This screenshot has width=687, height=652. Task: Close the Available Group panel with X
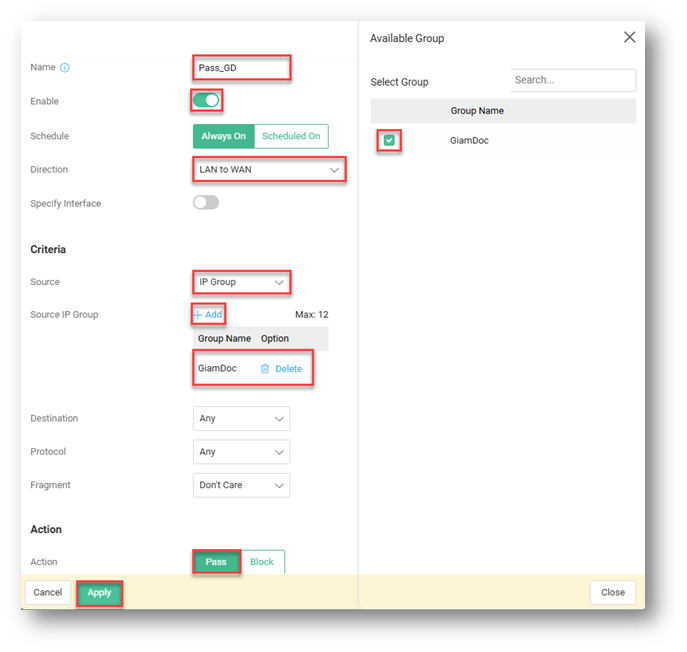[629, 37]
